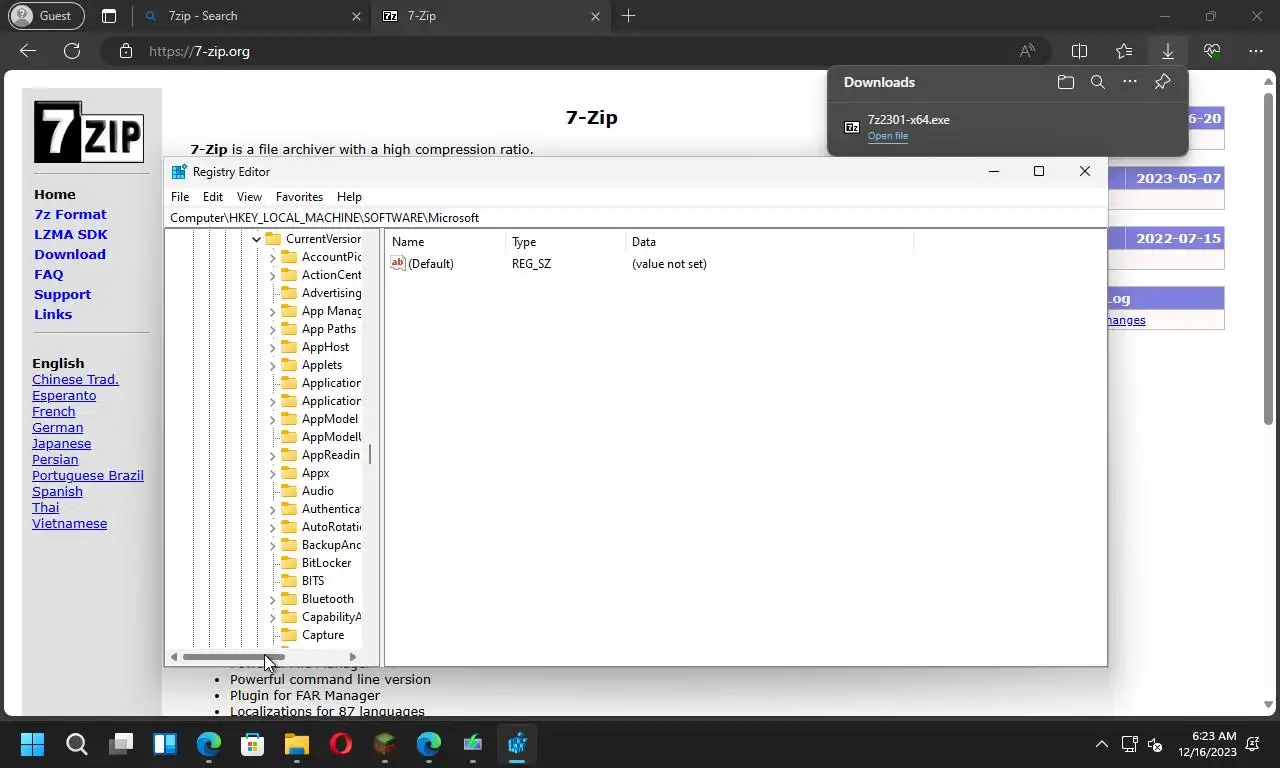Open the browser essentials heart icon
This screenshot has width=1280, height=768.
tap(1211, 51)
